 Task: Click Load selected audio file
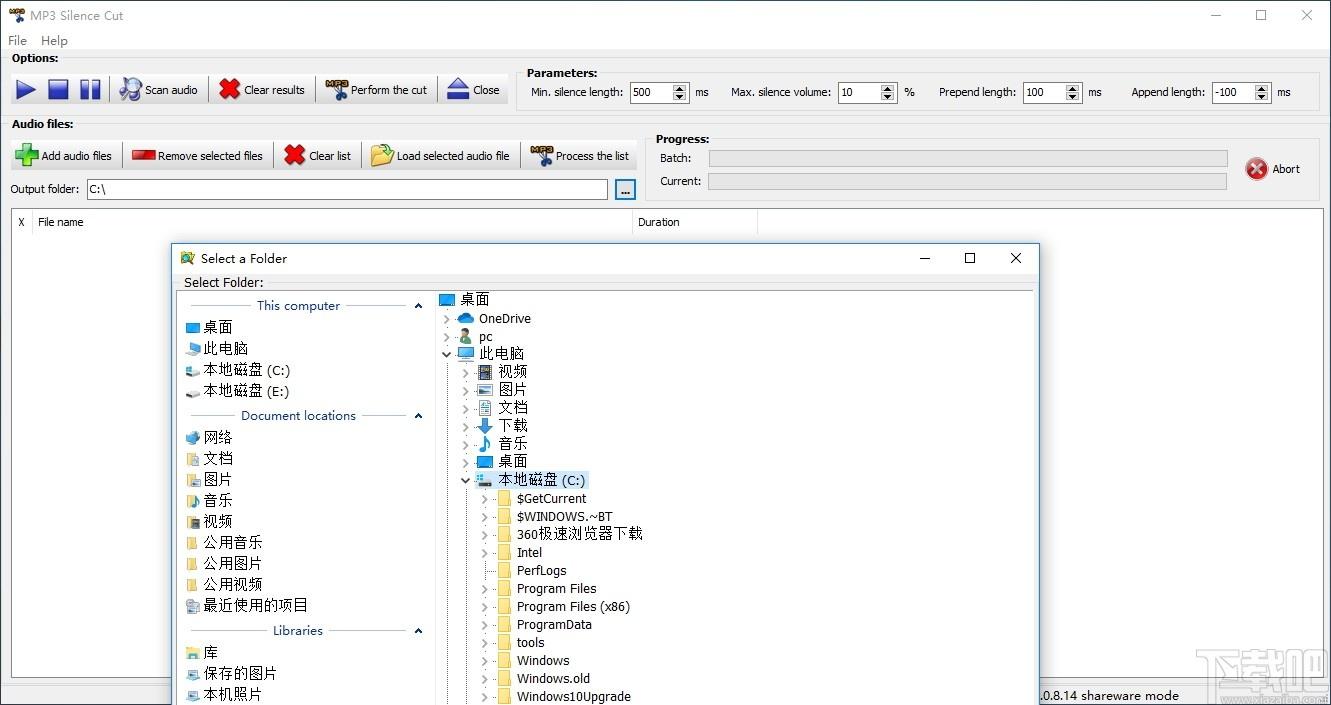440,156
